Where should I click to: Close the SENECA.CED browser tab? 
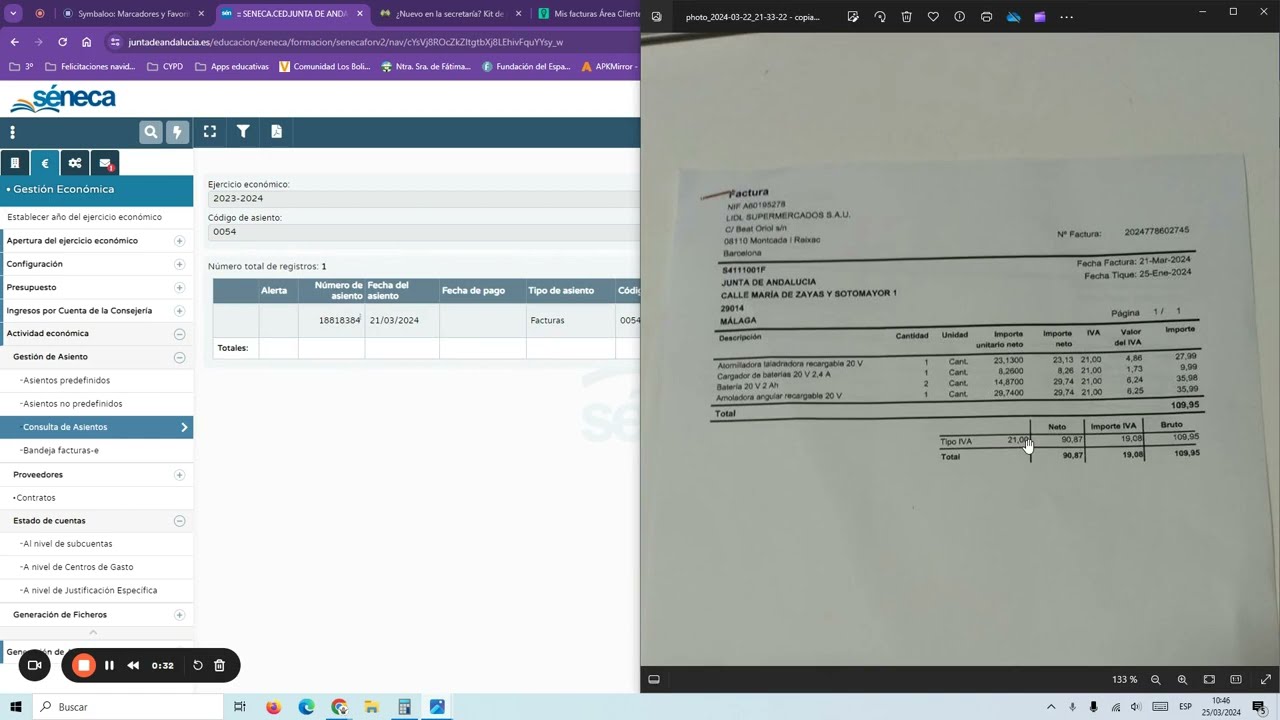[x=359, y=14]
